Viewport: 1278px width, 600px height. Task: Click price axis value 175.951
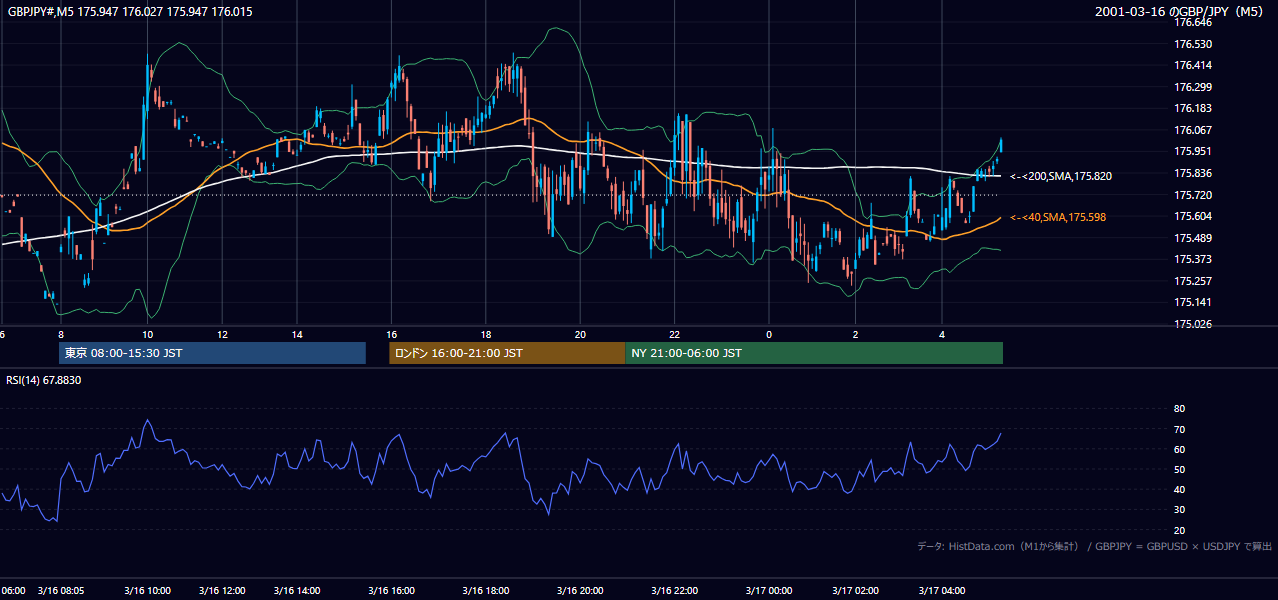point(1193,151)
